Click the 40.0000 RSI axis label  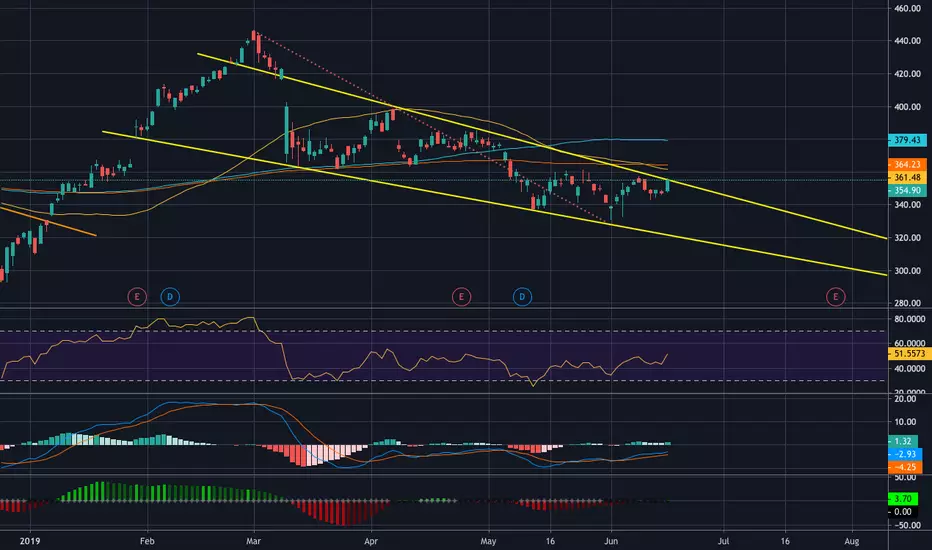(909, 369)
